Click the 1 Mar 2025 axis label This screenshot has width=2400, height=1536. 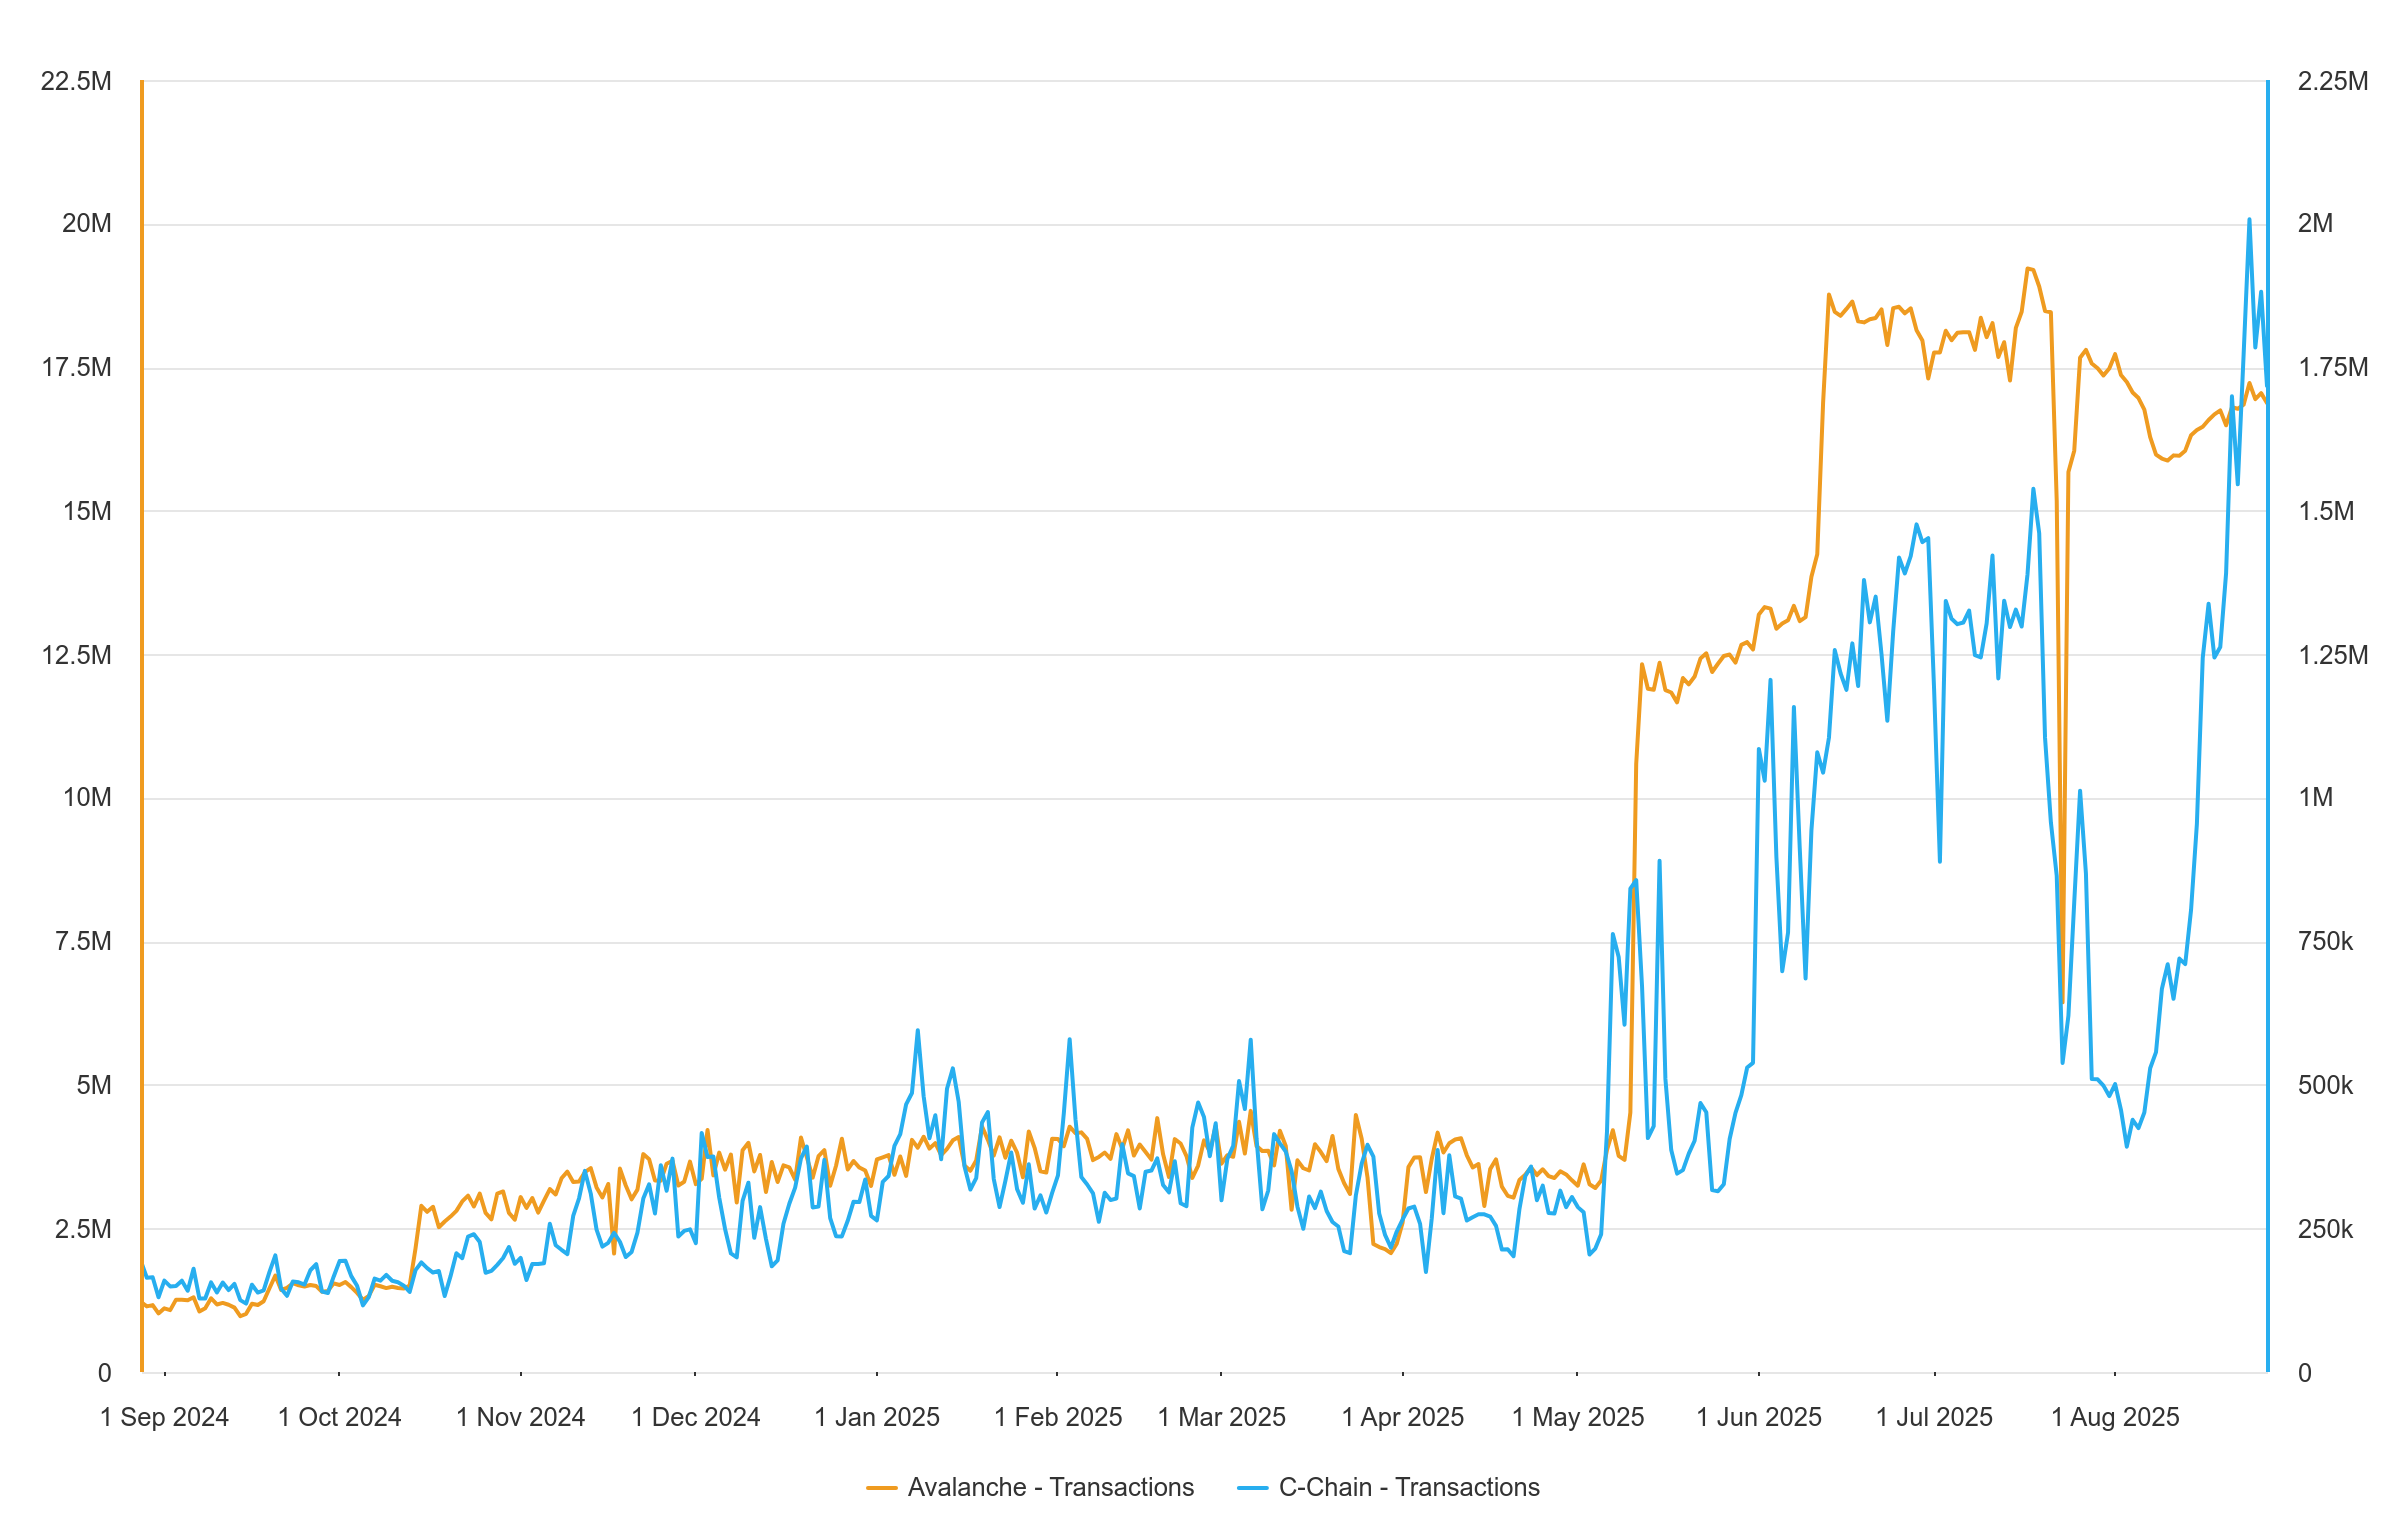[1222, 1417]
